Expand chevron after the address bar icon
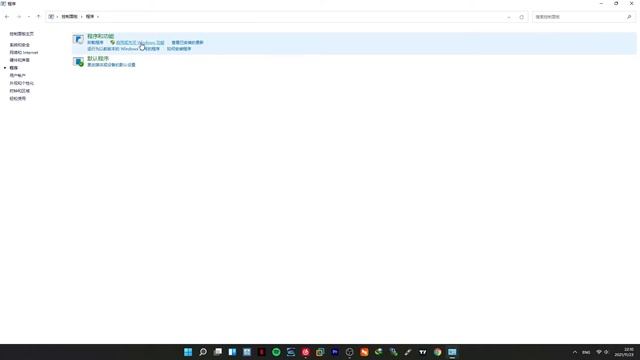The width and height of the screenshot is (640, 360). 57,17
